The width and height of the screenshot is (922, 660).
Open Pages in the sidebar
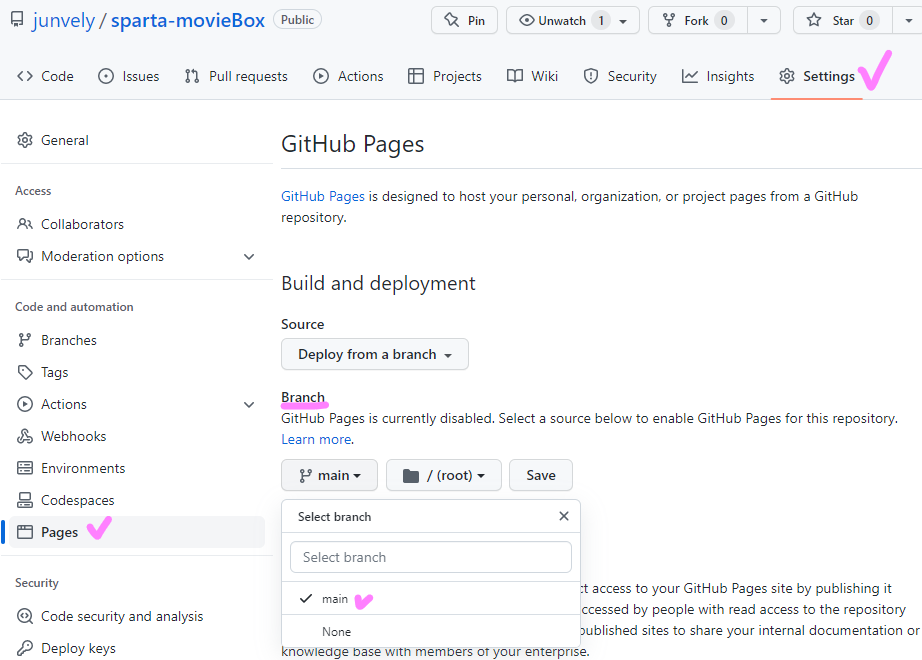click(136, 532)
